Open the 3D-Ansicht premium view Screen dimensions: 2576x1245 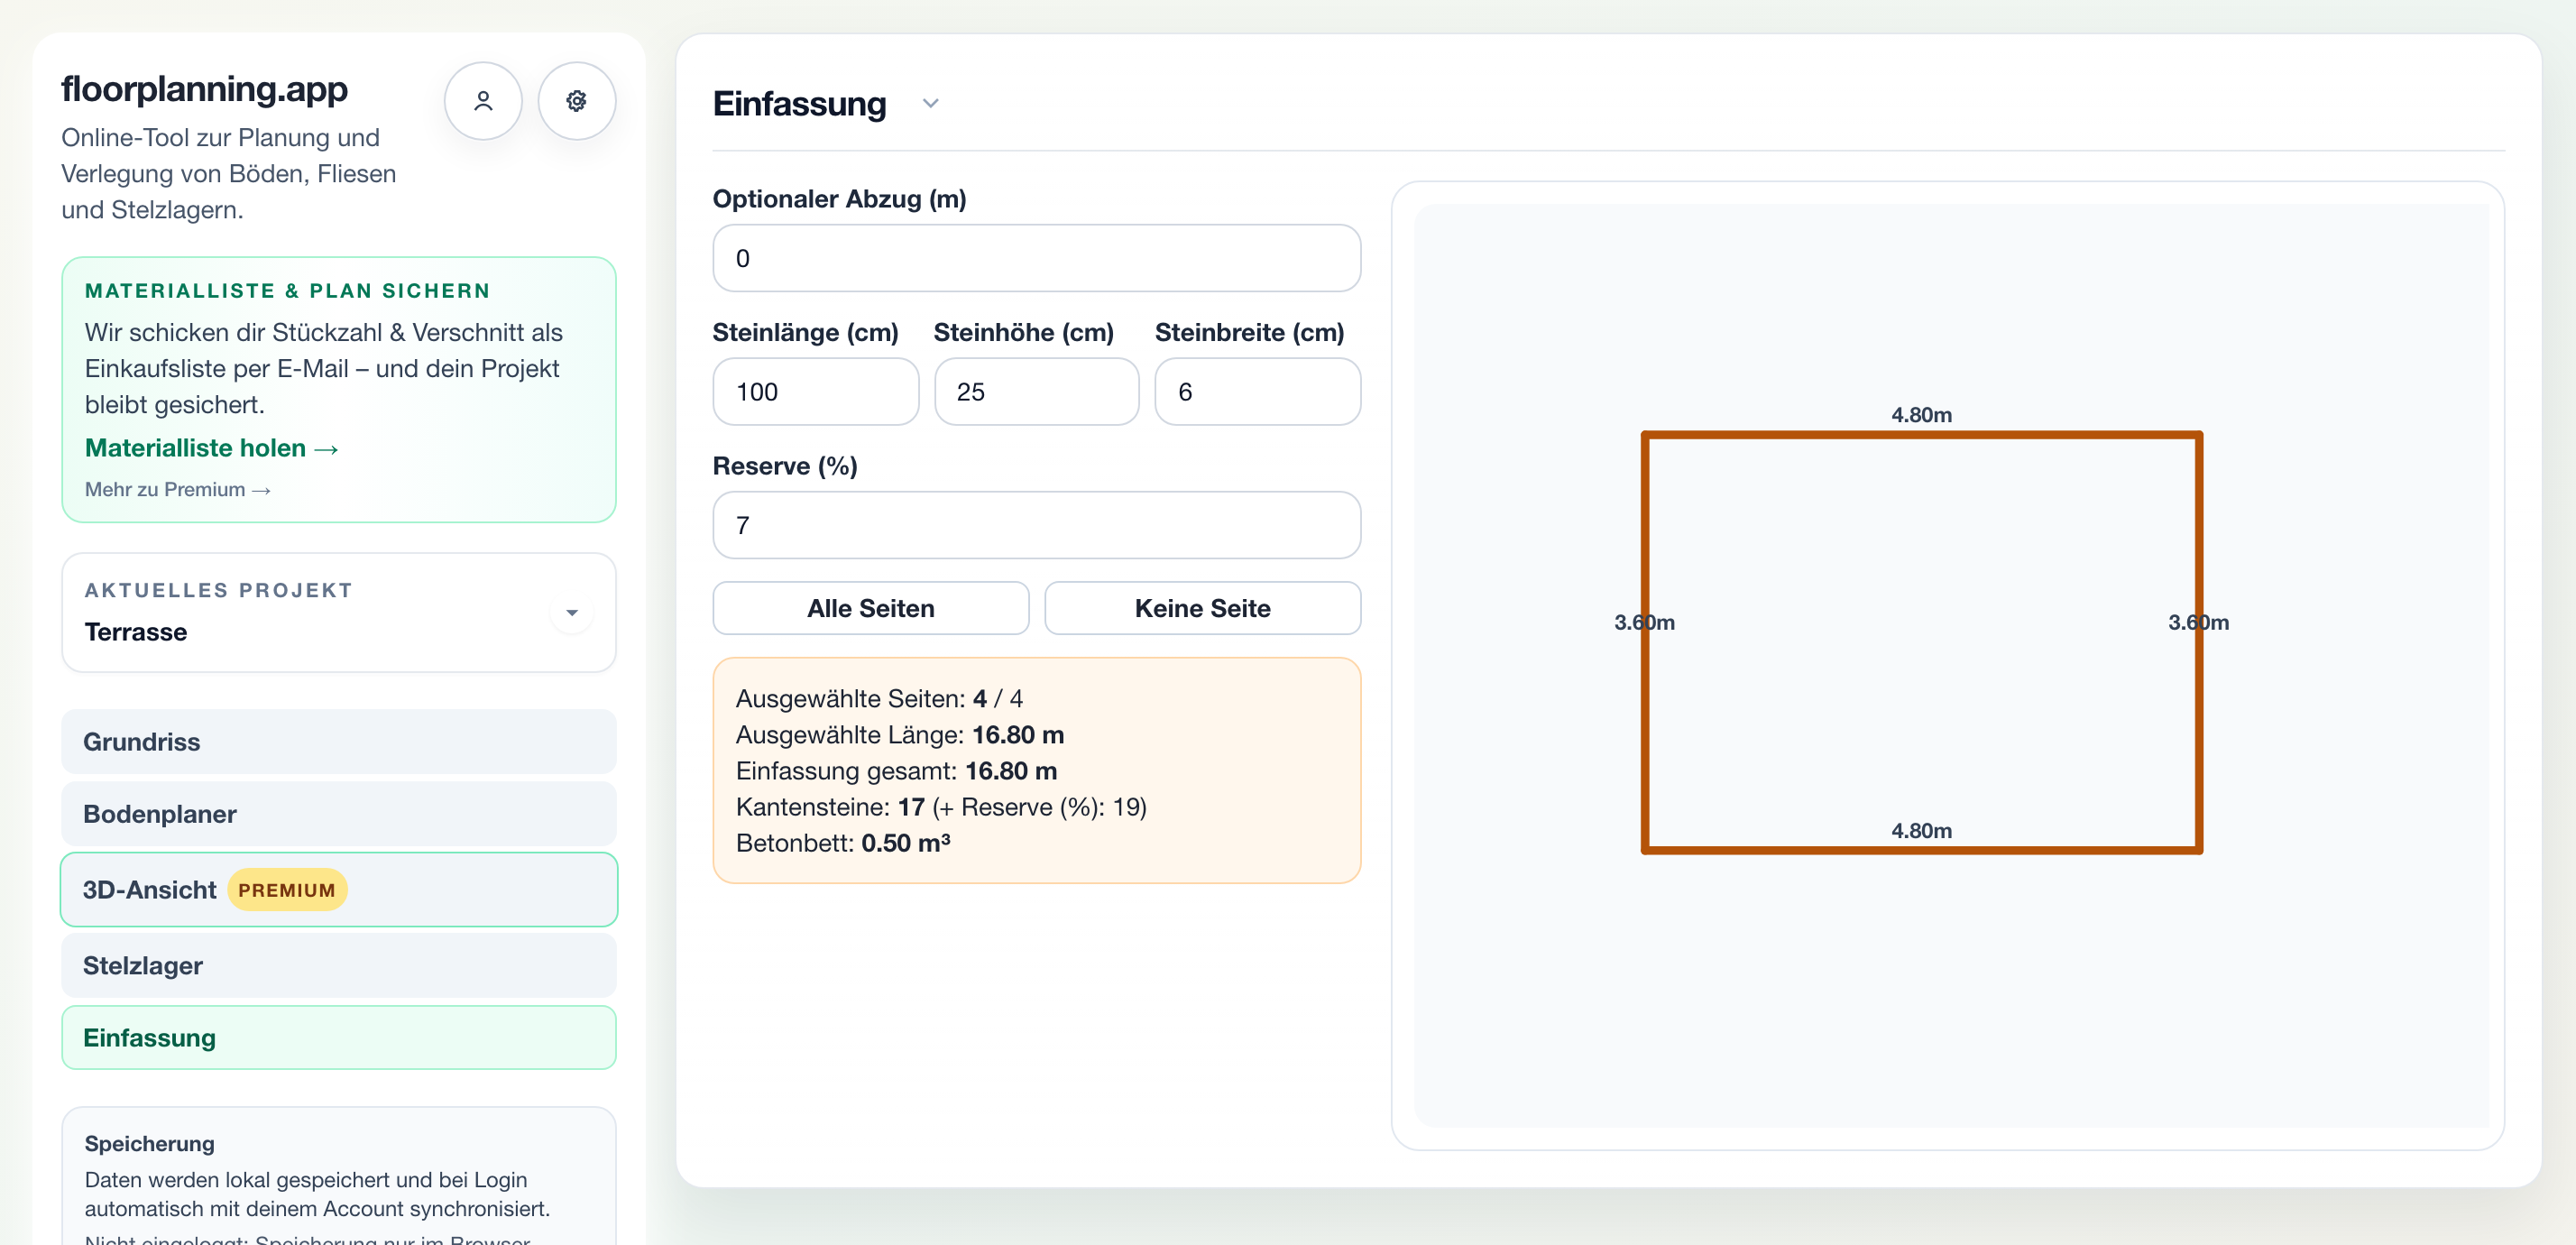pos(338,889)
